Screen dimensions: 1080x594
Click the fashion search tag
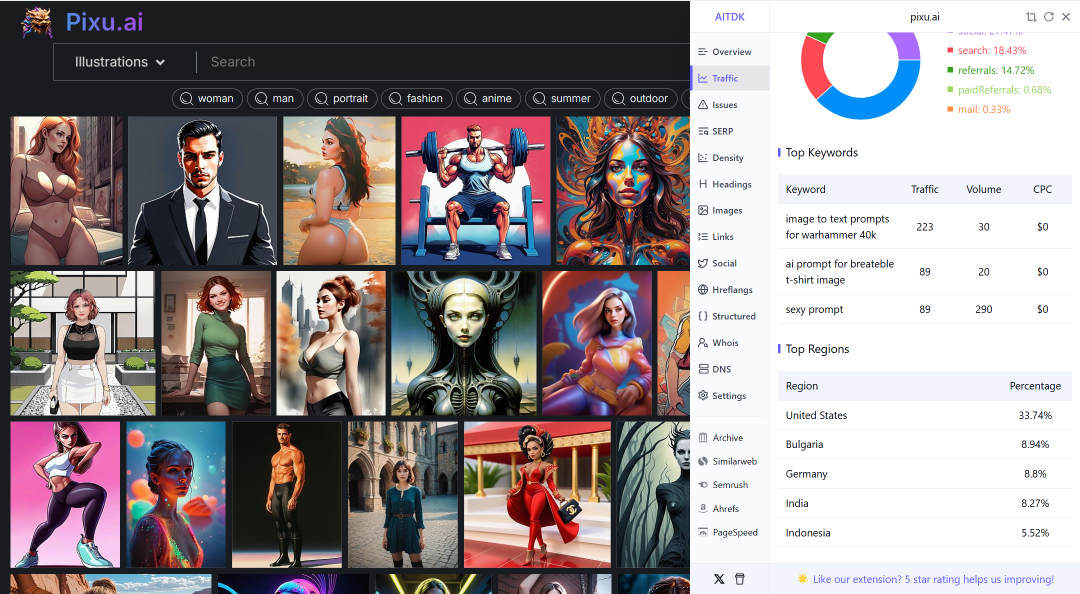(x=417, y=99)
